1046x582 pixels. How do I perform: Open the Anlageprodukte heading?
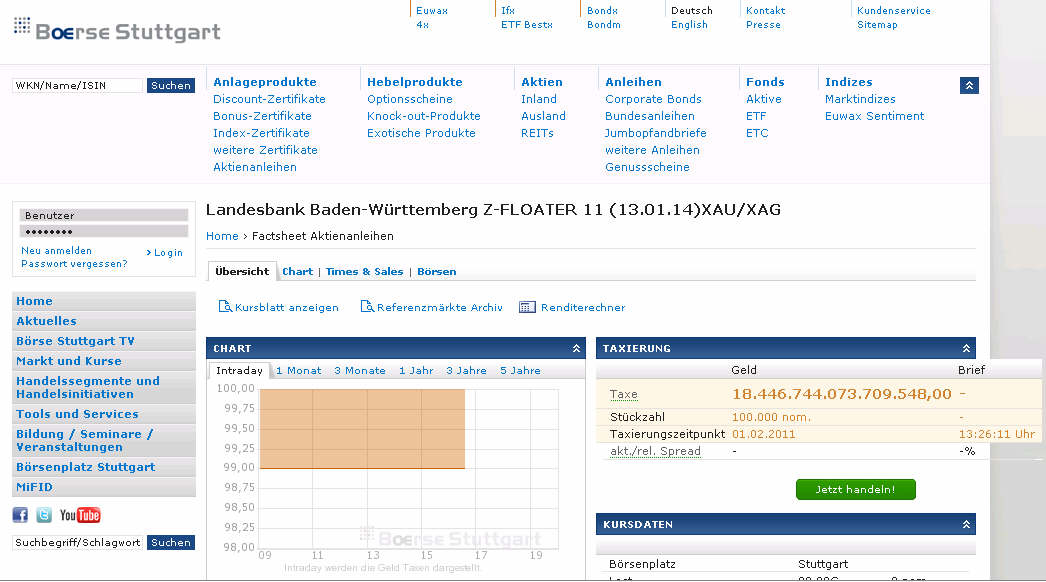265,82
